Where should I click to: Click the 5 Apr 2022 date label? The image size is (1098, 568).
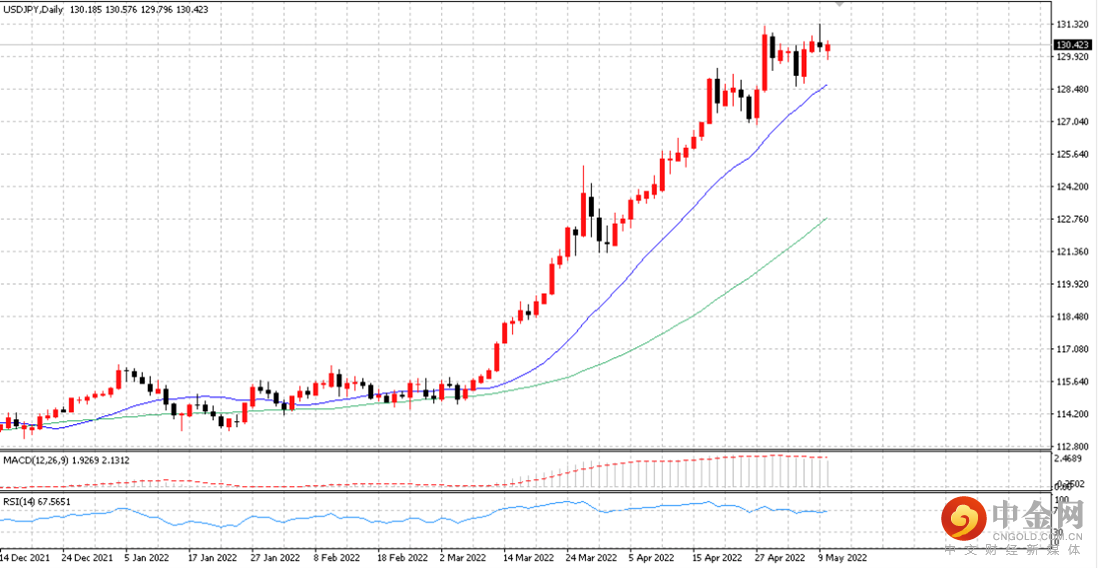coord(653,558)
